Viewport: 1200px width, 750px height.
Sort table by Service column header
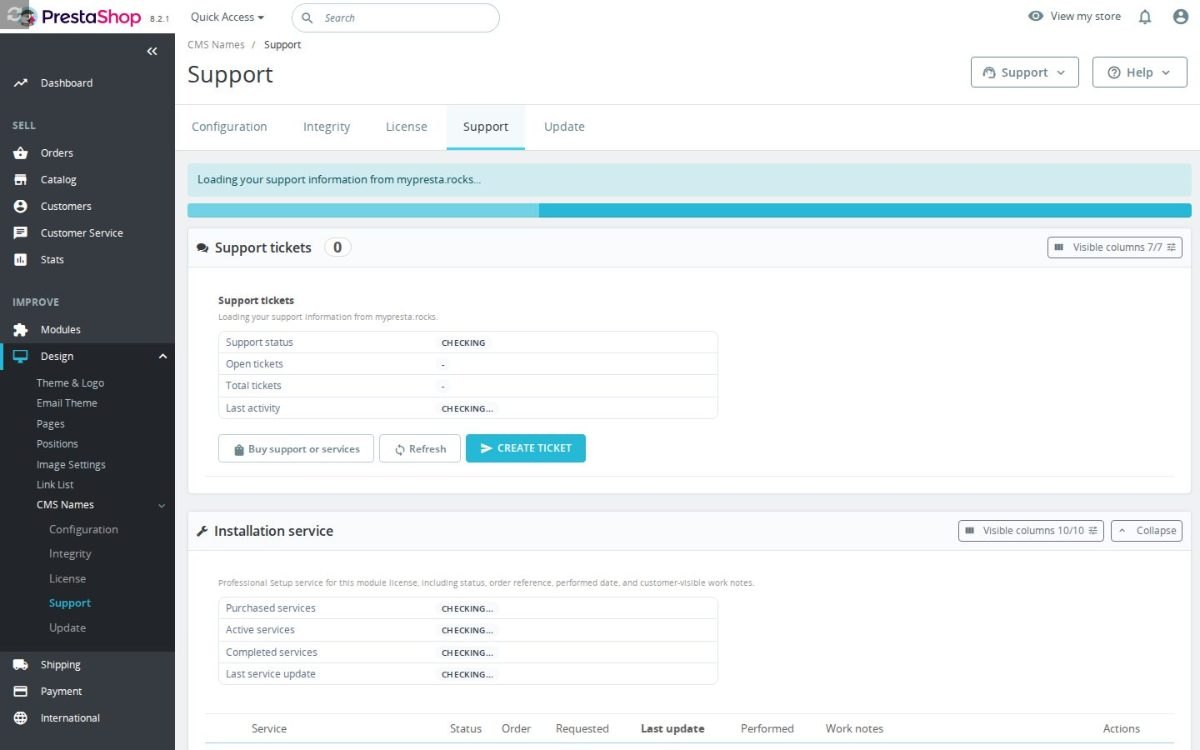[x=269, y=729]
